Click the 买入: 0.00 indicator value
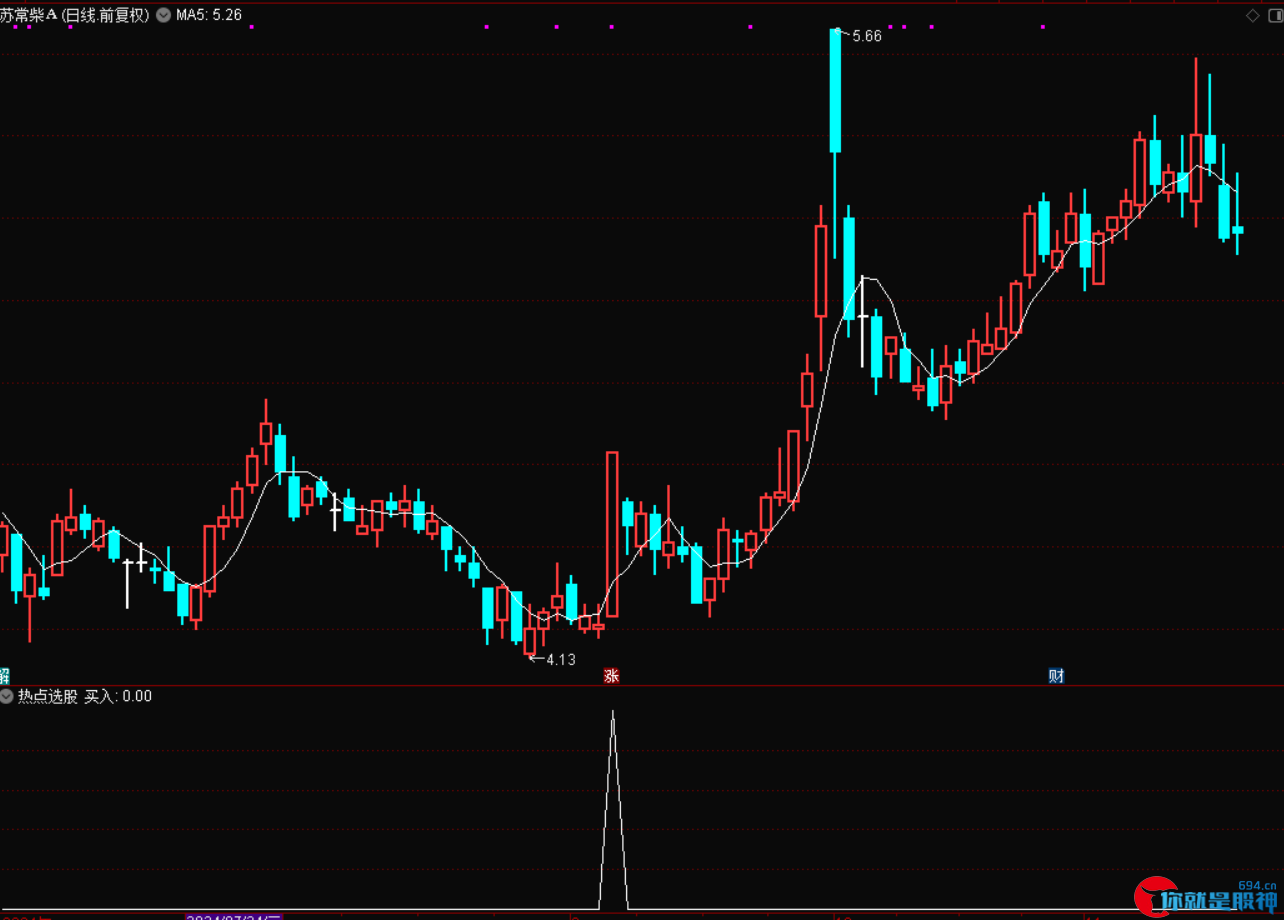Screen dimensions: 1284x920 (x=118, y=696)
